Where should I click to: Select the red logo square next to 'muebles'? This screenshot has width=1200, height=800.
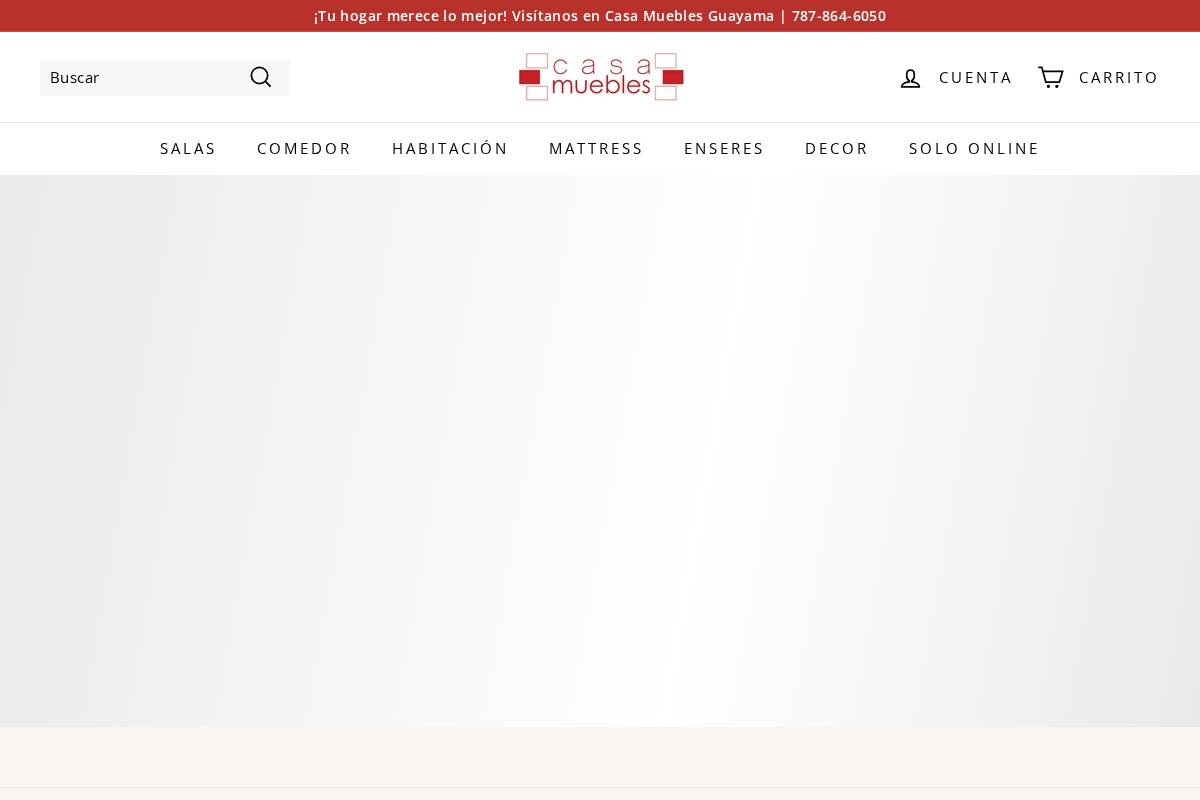point(673,77)
